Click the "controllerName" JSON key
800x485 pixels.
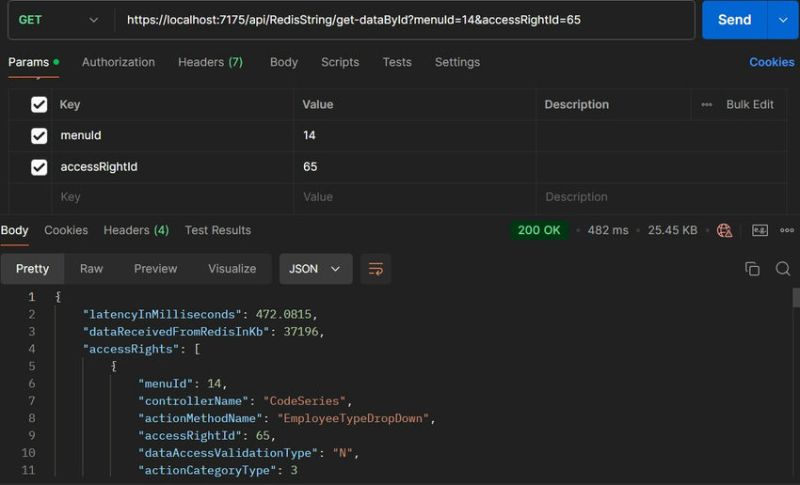point(193,401)
